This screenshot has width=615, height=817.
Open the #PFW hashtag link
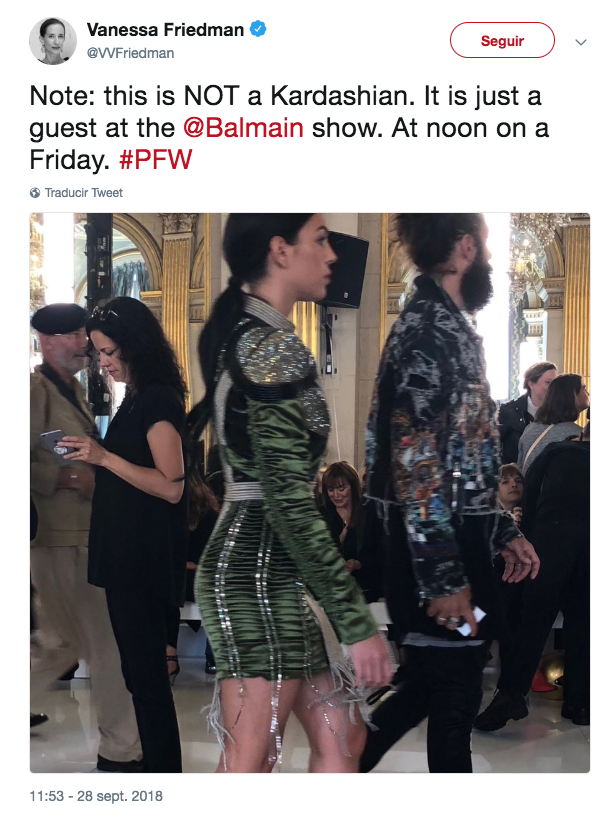tap(155, 159)
